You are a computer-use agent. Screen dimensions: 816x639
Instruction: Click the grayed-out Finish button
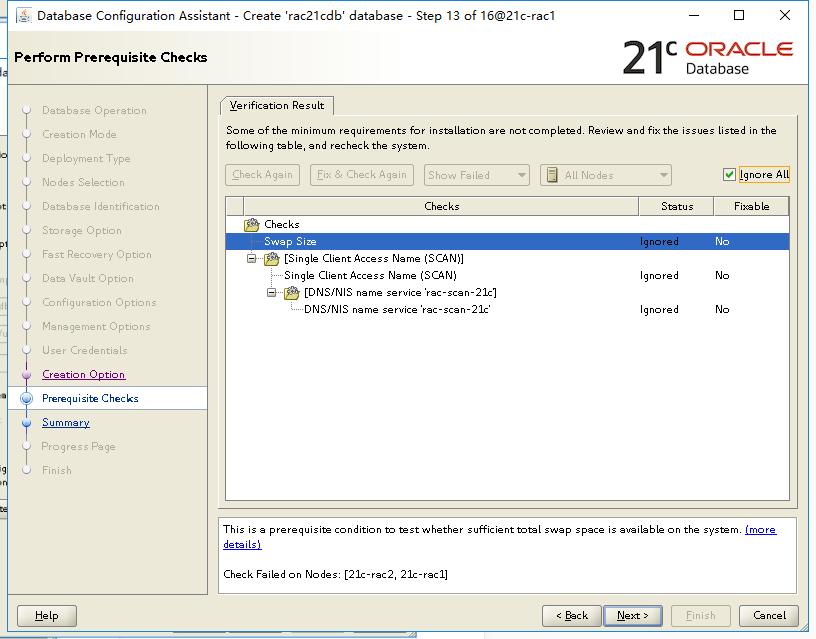click(700, 616)
